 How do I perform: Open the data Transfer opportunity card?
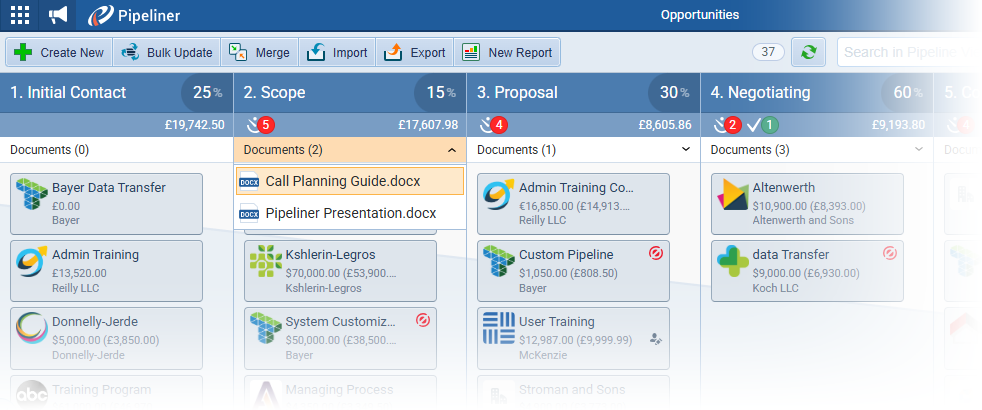(807, 271)
